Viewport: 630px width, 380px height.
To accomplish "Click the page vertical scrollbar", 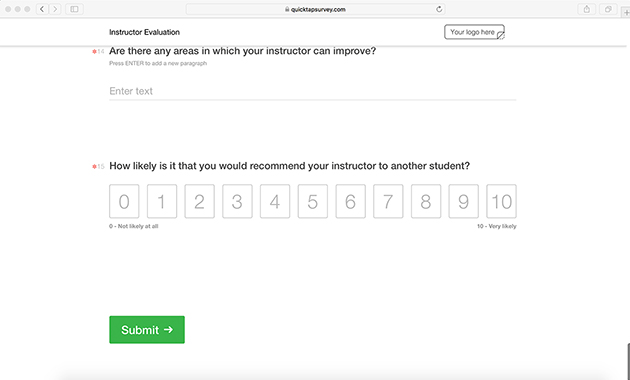I will point(628,362).
